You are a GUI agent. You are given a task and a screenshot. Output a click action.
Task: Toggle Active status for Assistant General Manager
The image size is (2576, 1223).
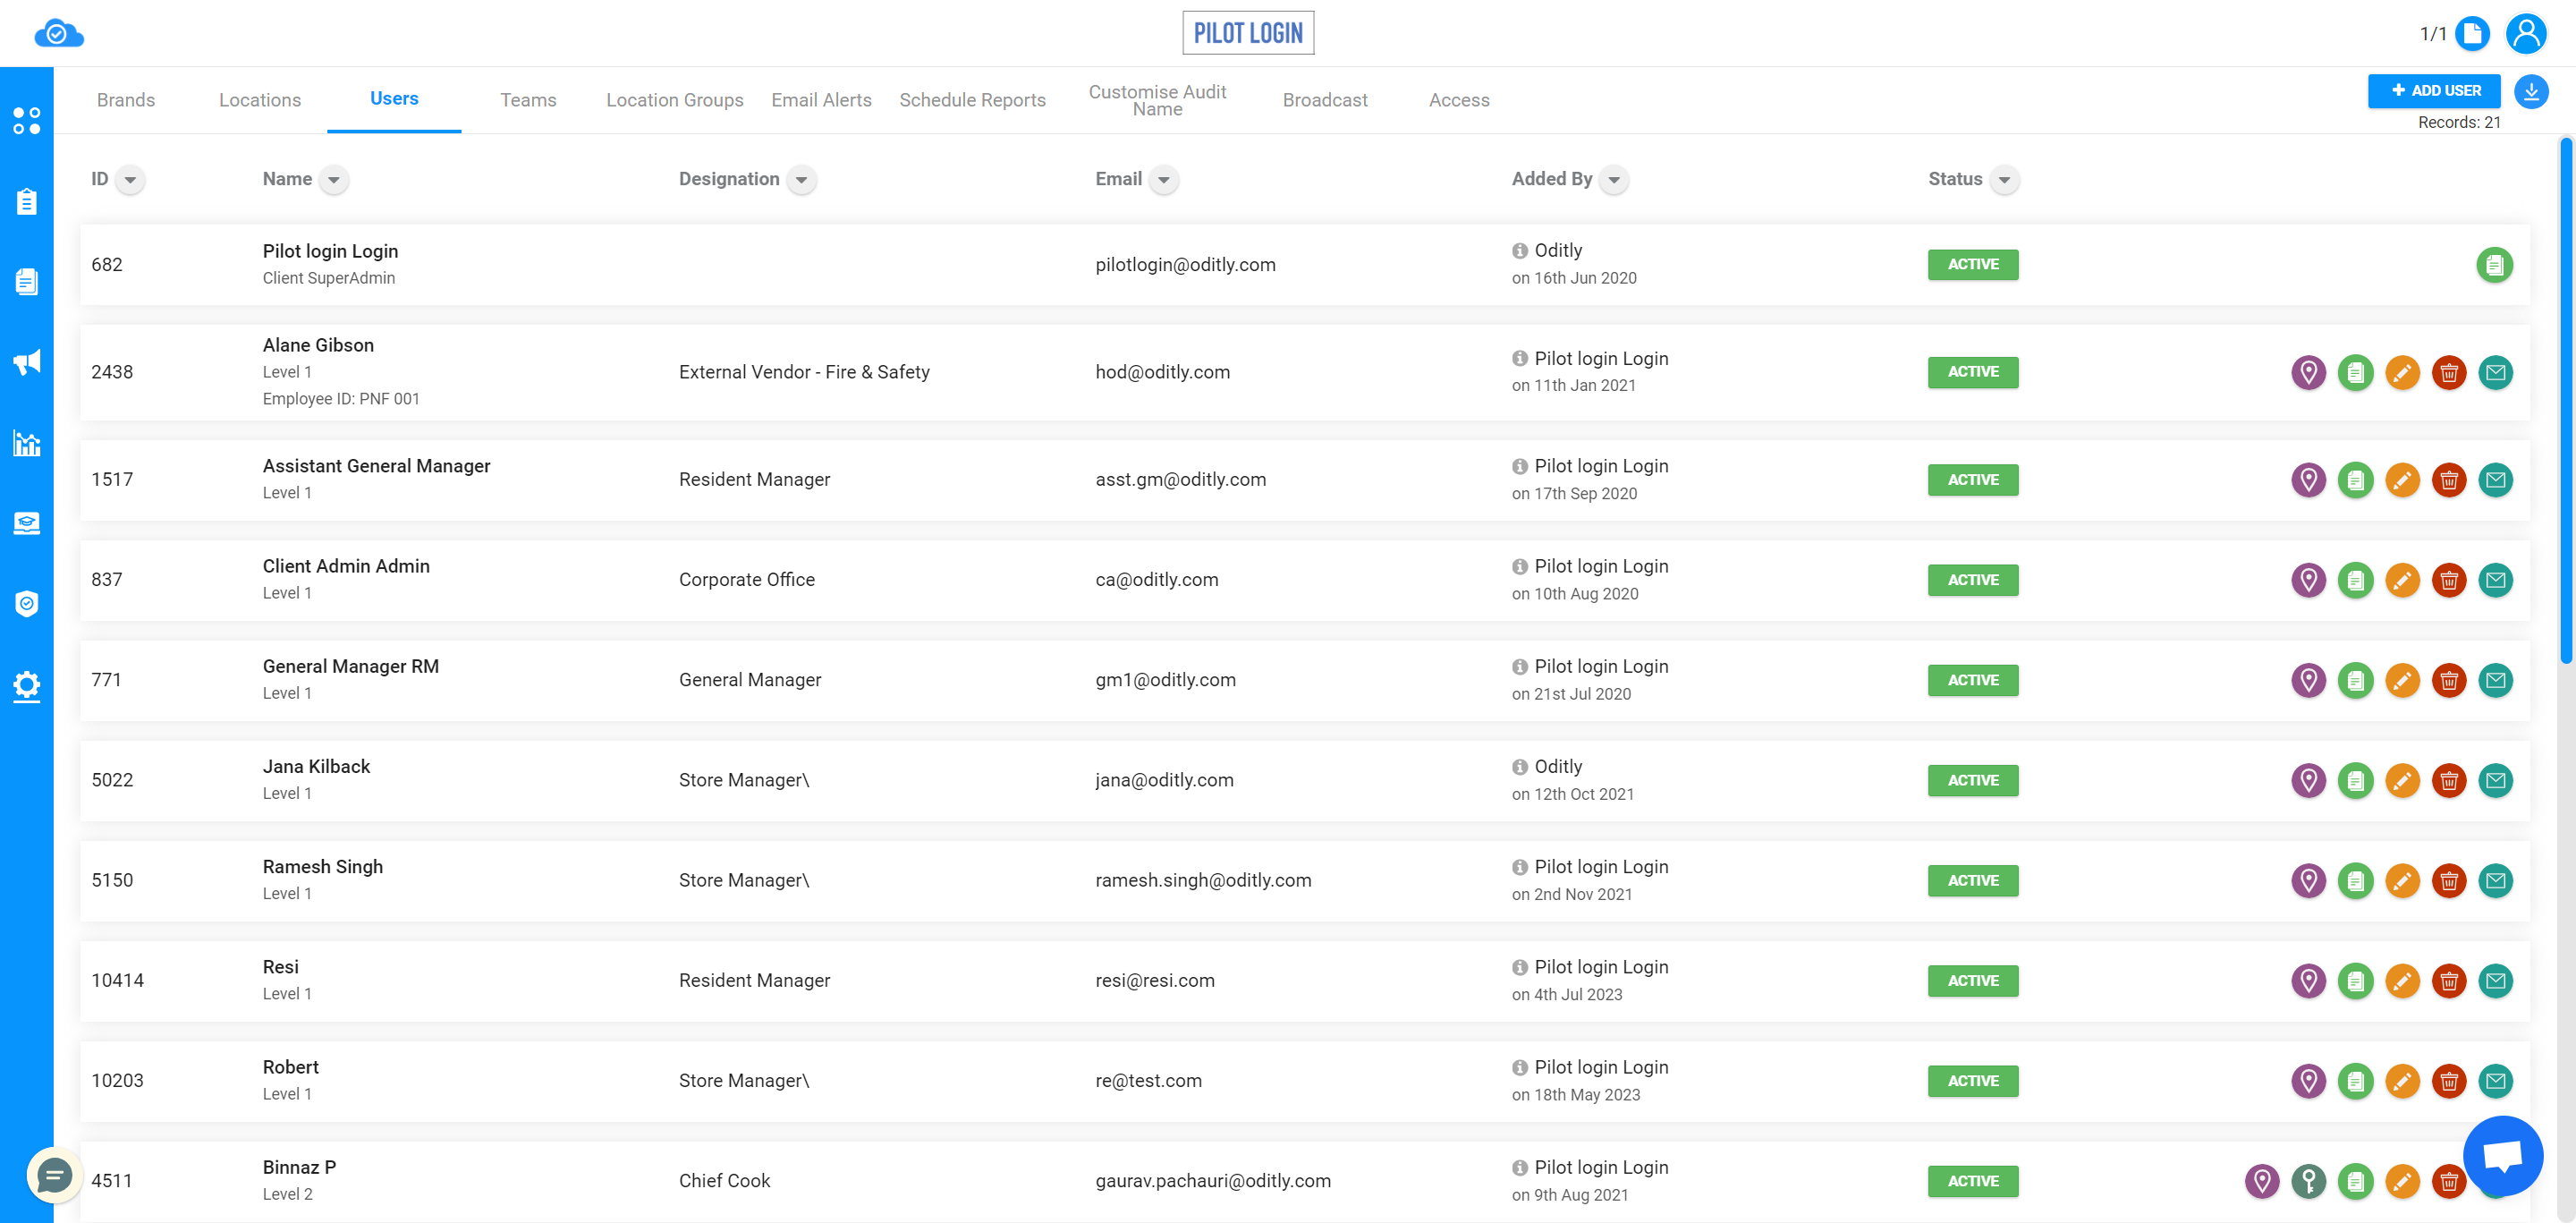tap(1973, 479)
